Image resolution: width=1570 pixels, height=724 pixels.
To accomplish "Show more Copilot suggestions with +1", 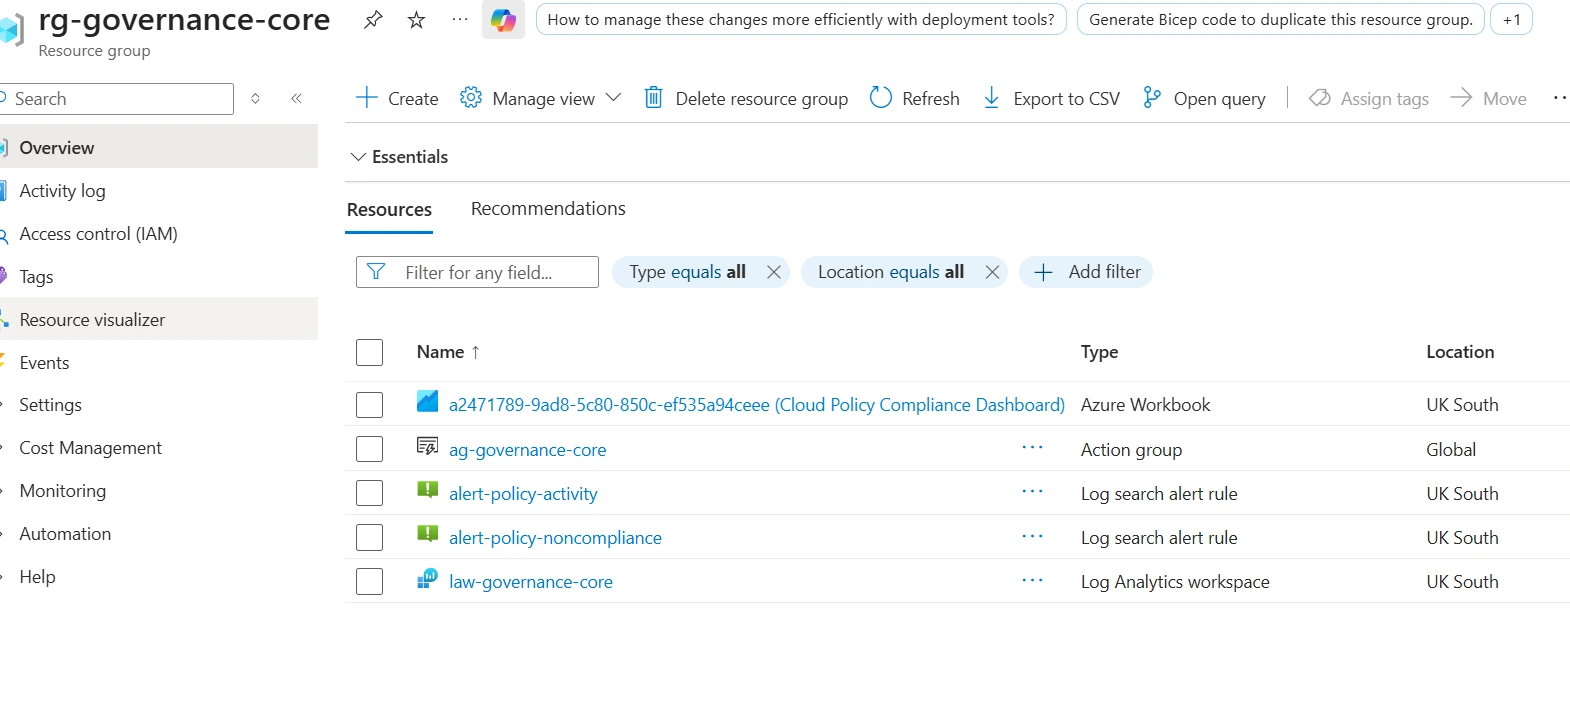I will [1511, 19].
